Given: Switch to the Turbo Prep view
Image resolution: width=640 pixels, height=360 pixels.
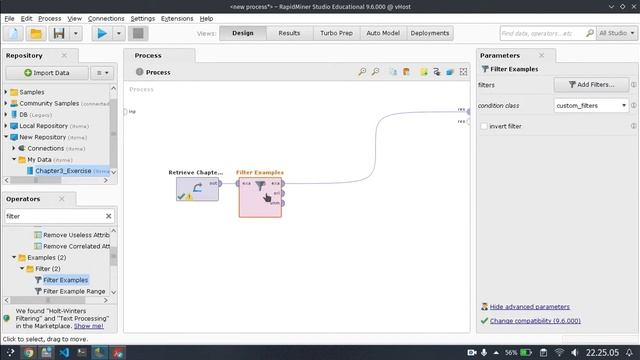Looking at the screenshot, I should [336, 33].
